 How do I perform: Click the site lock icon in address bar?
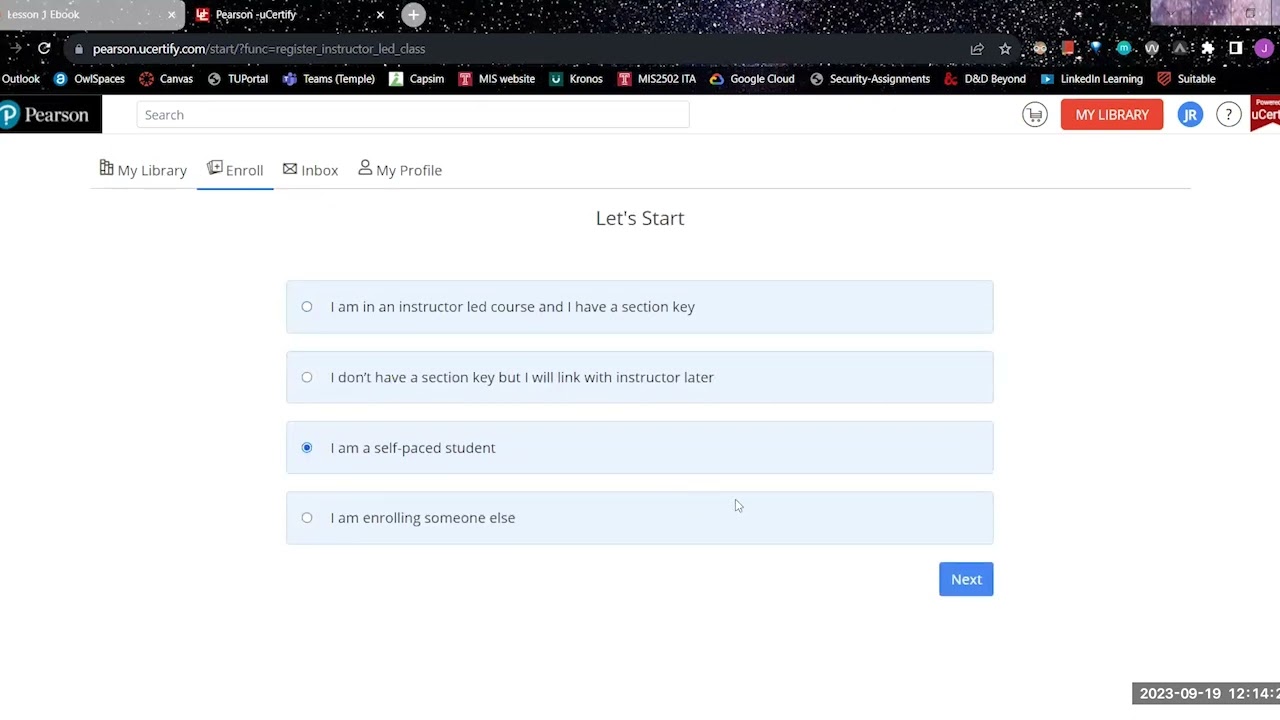click(78, 49)
